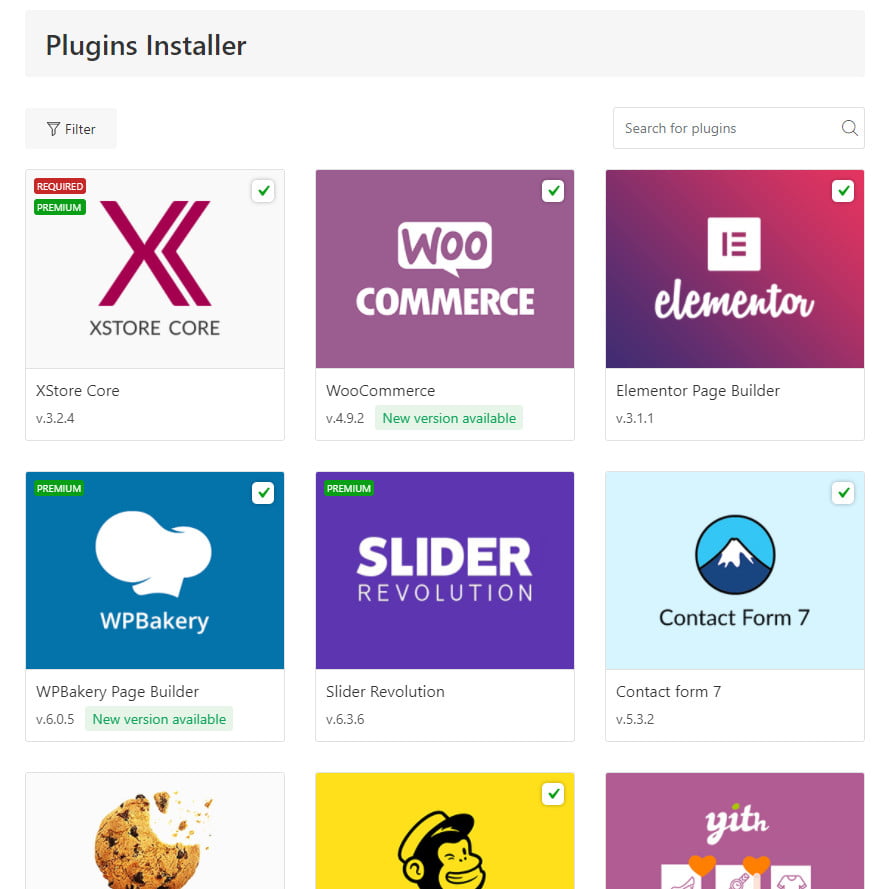This screenshot has height=889, width=889.
Task: Focus the Search for plugins field
Action: [x=738, y=128]
